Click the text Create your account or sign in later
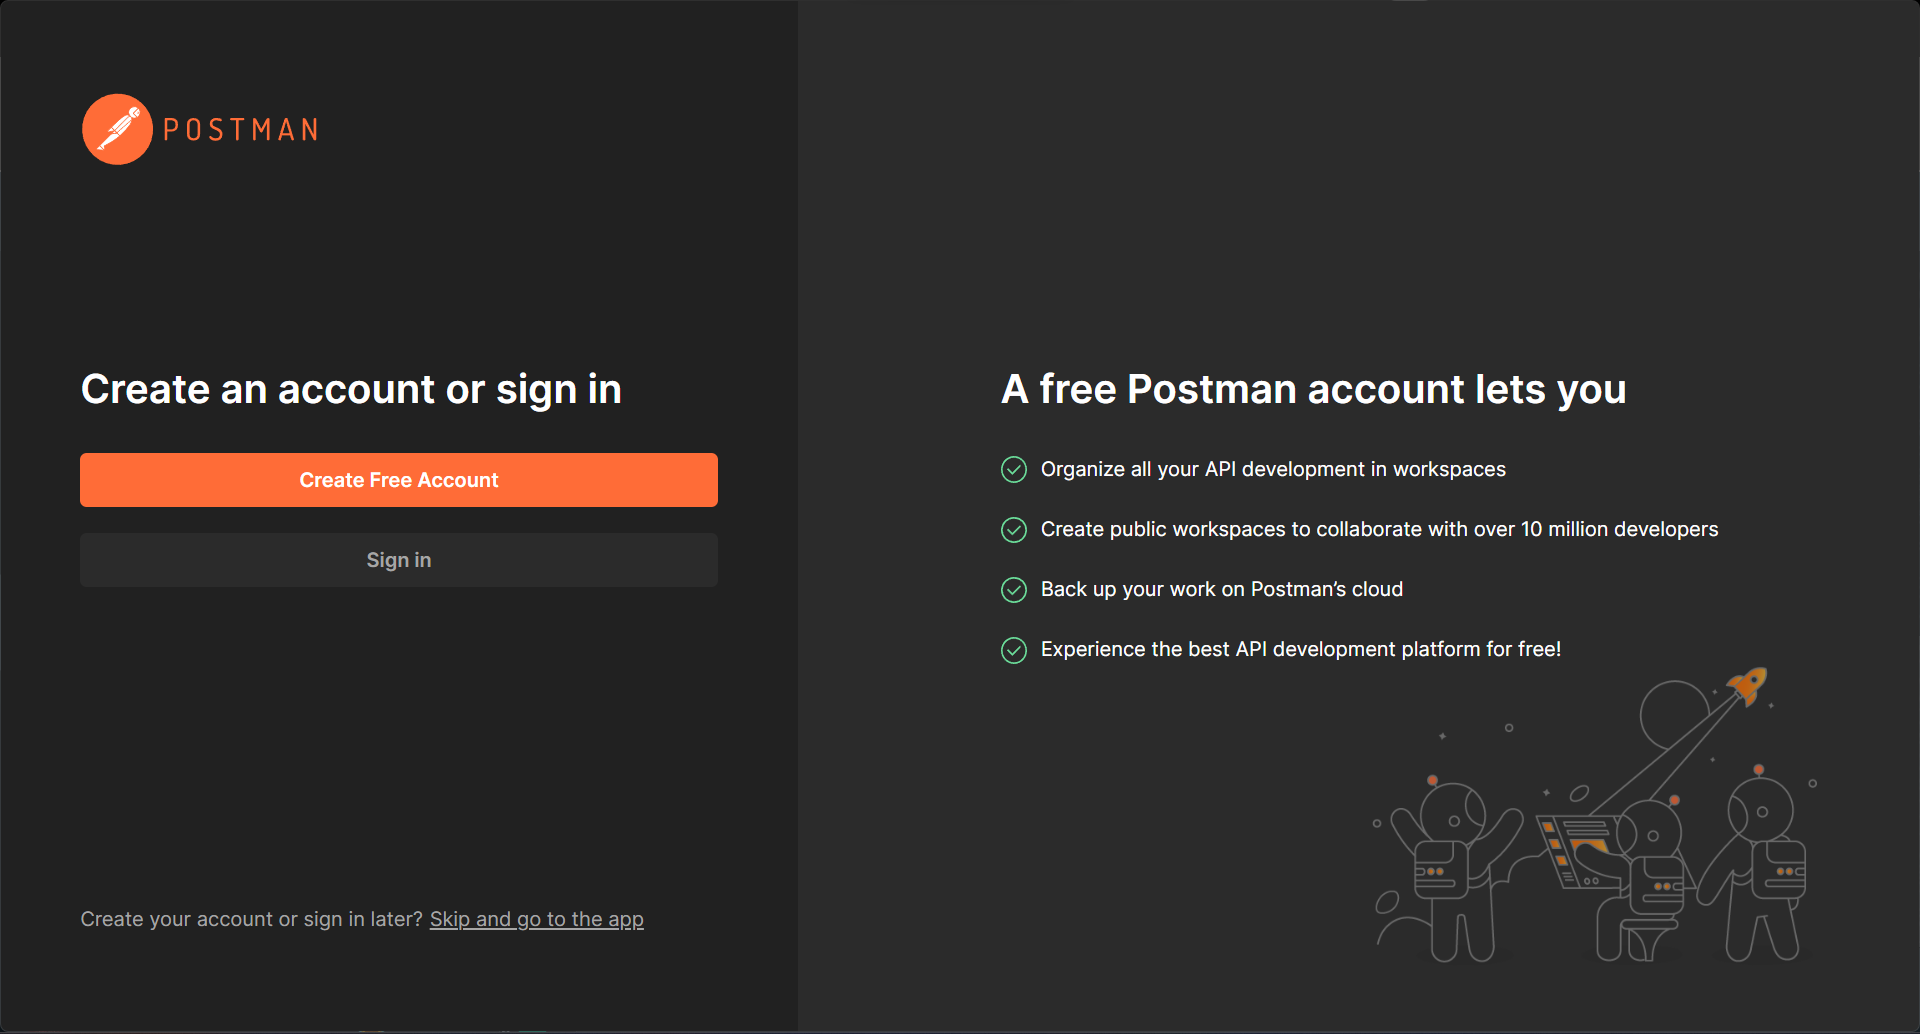Screen dimensions: 1920x1034 pos(252,919)
